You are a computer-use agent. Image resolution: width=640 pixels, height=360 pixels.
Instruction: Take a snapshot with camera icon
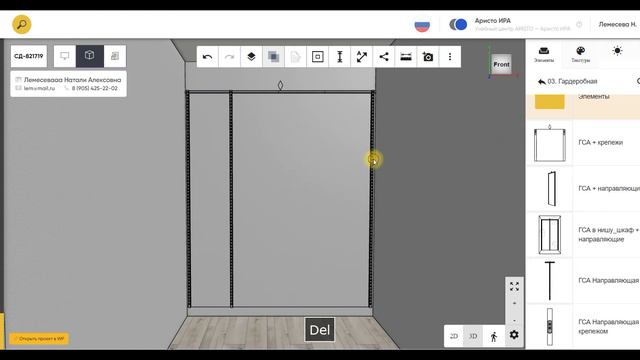tap(428, 57)
